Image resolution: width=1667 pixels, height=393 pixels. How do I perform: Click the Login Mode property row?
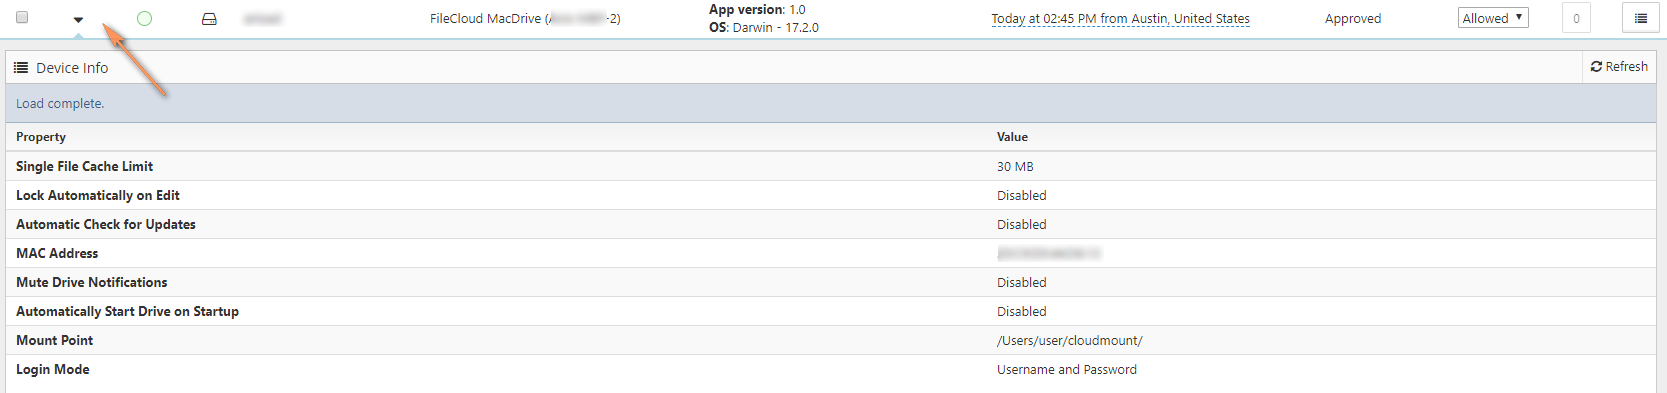pos(831,369)
